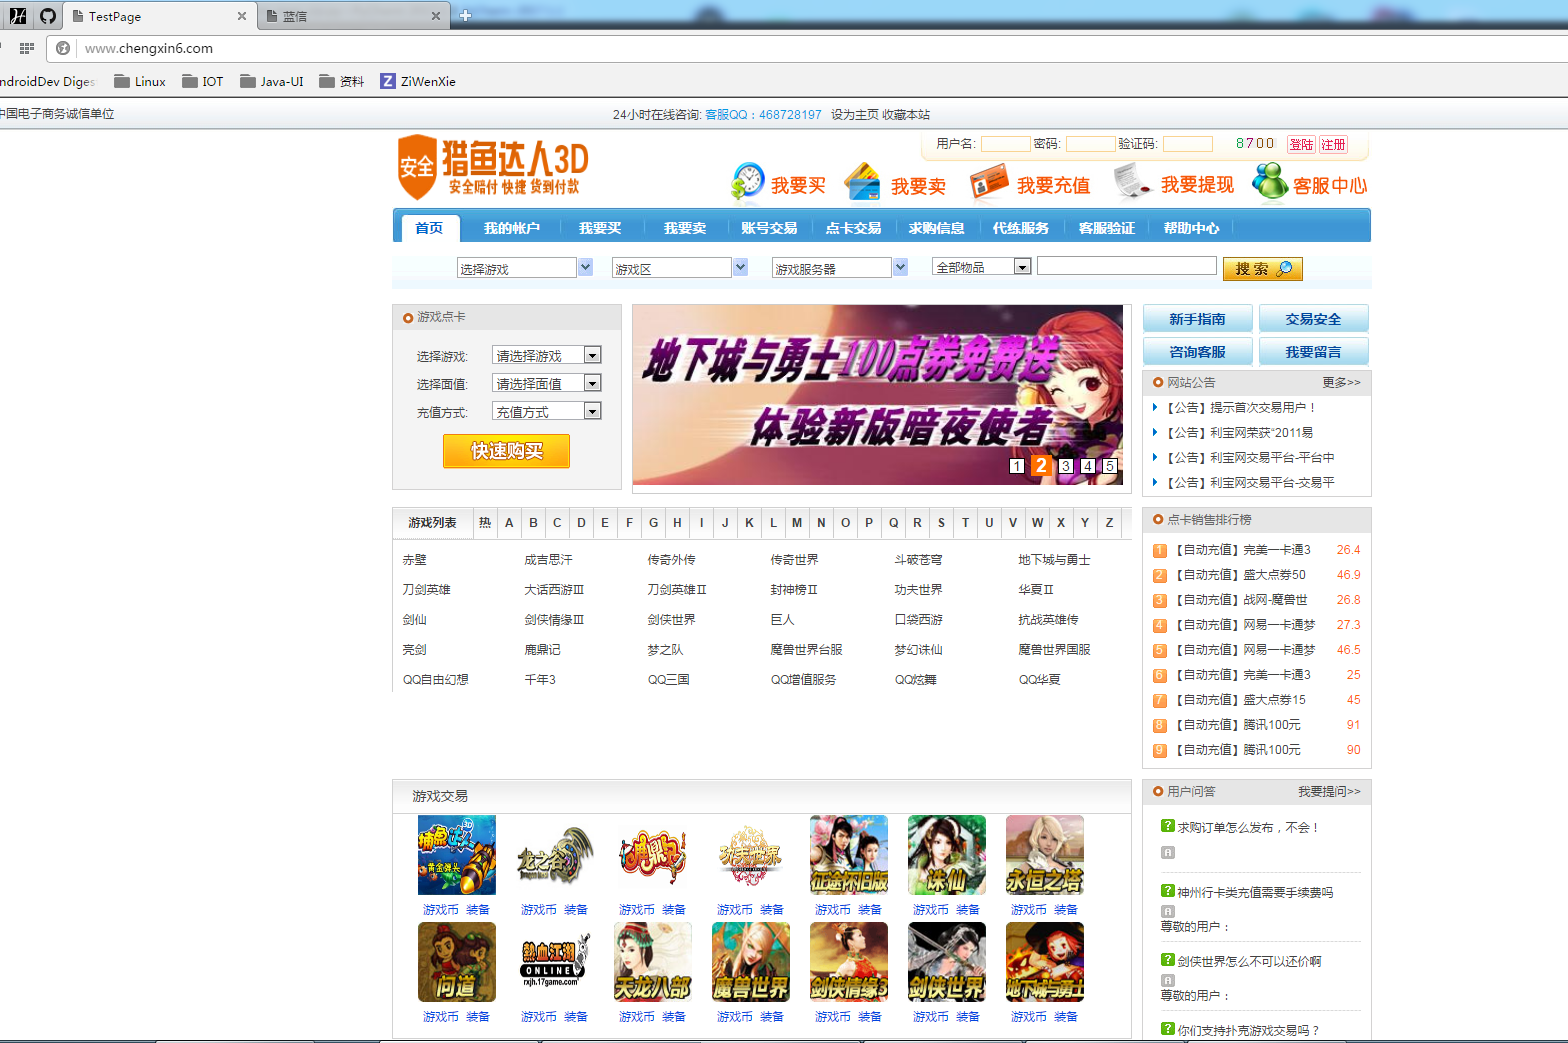The image size is (1568, 1043).
Task: Click the search keyword text box
Action: pyautogui.click(x=1127, y=266)
